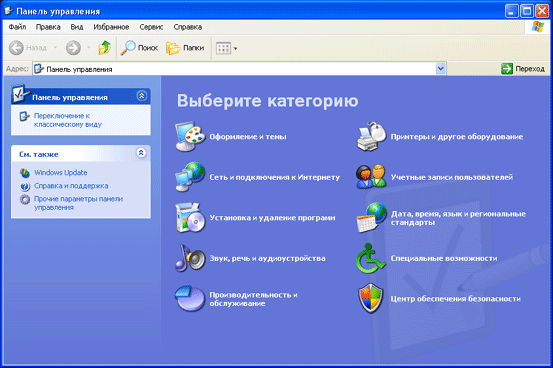Click the Windows Update icon in sidebar
553x368 pixels.
(x=25, y=173)
